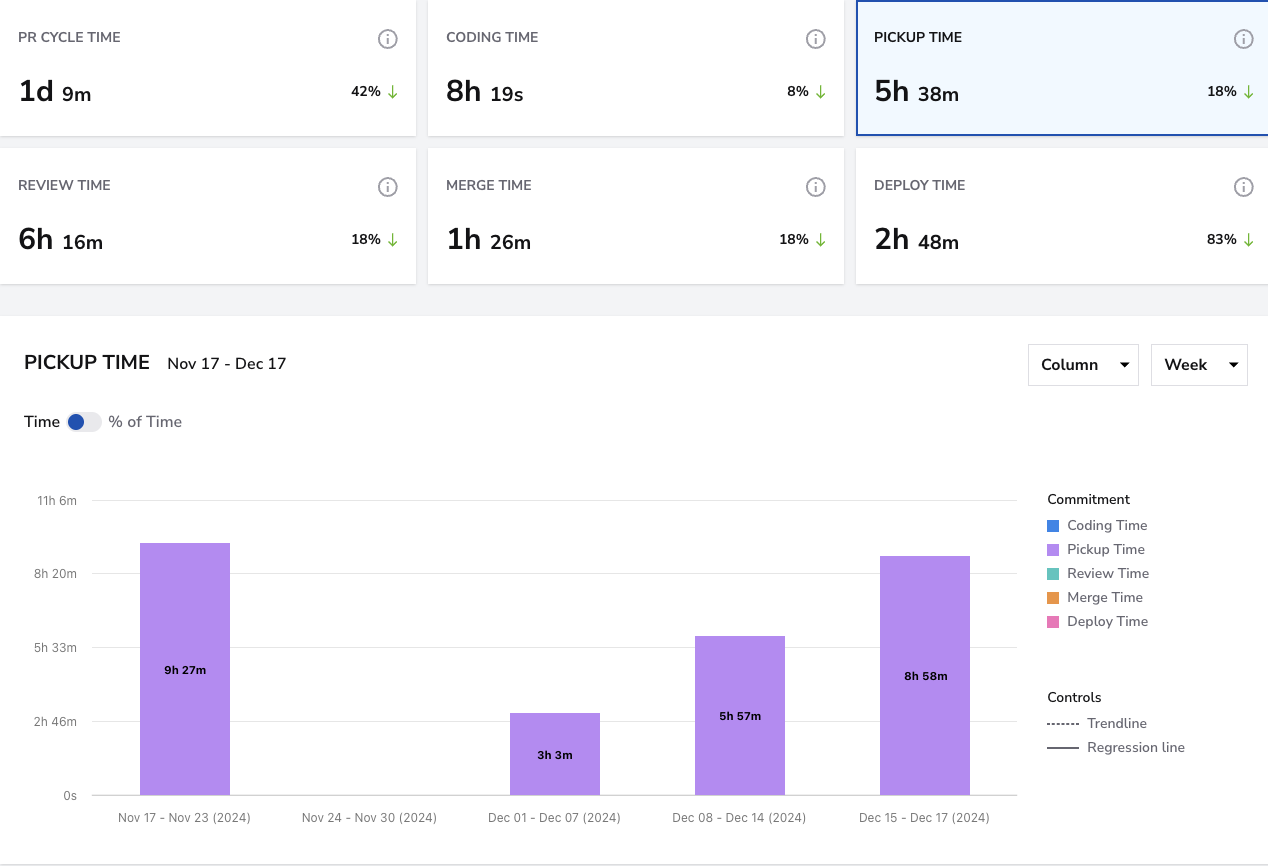Switch to the Deploy Time card
Viewport: 1268px width, 866px height.
[1062, 216]
